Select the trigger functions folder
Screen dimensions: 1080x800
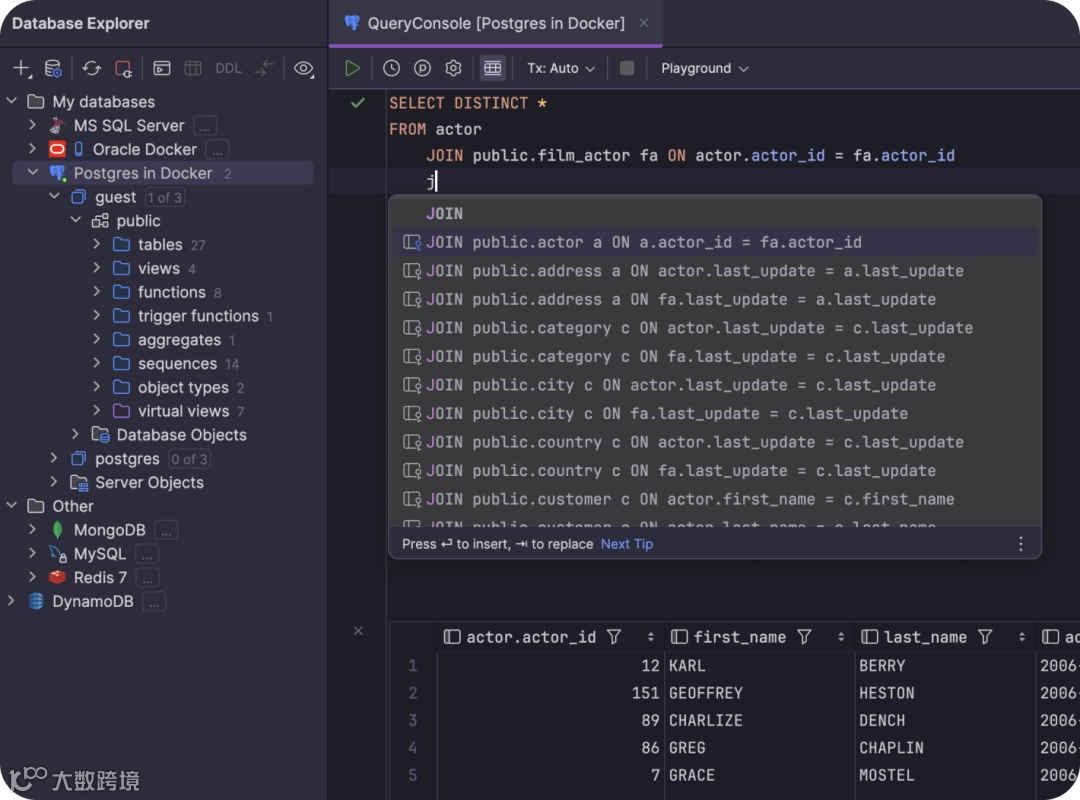(x=198, y=316)
